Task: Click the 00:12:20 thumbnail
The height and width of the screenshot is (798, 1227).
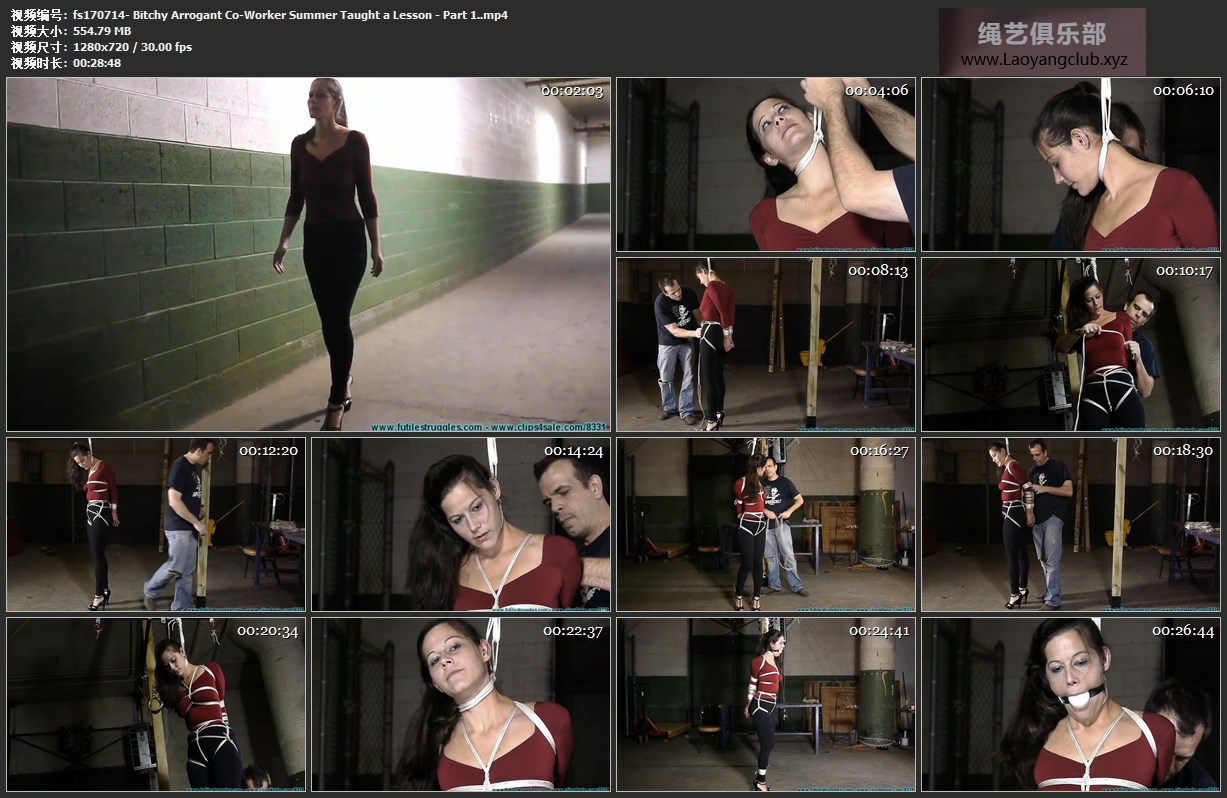Action: [x=156, y=524]
